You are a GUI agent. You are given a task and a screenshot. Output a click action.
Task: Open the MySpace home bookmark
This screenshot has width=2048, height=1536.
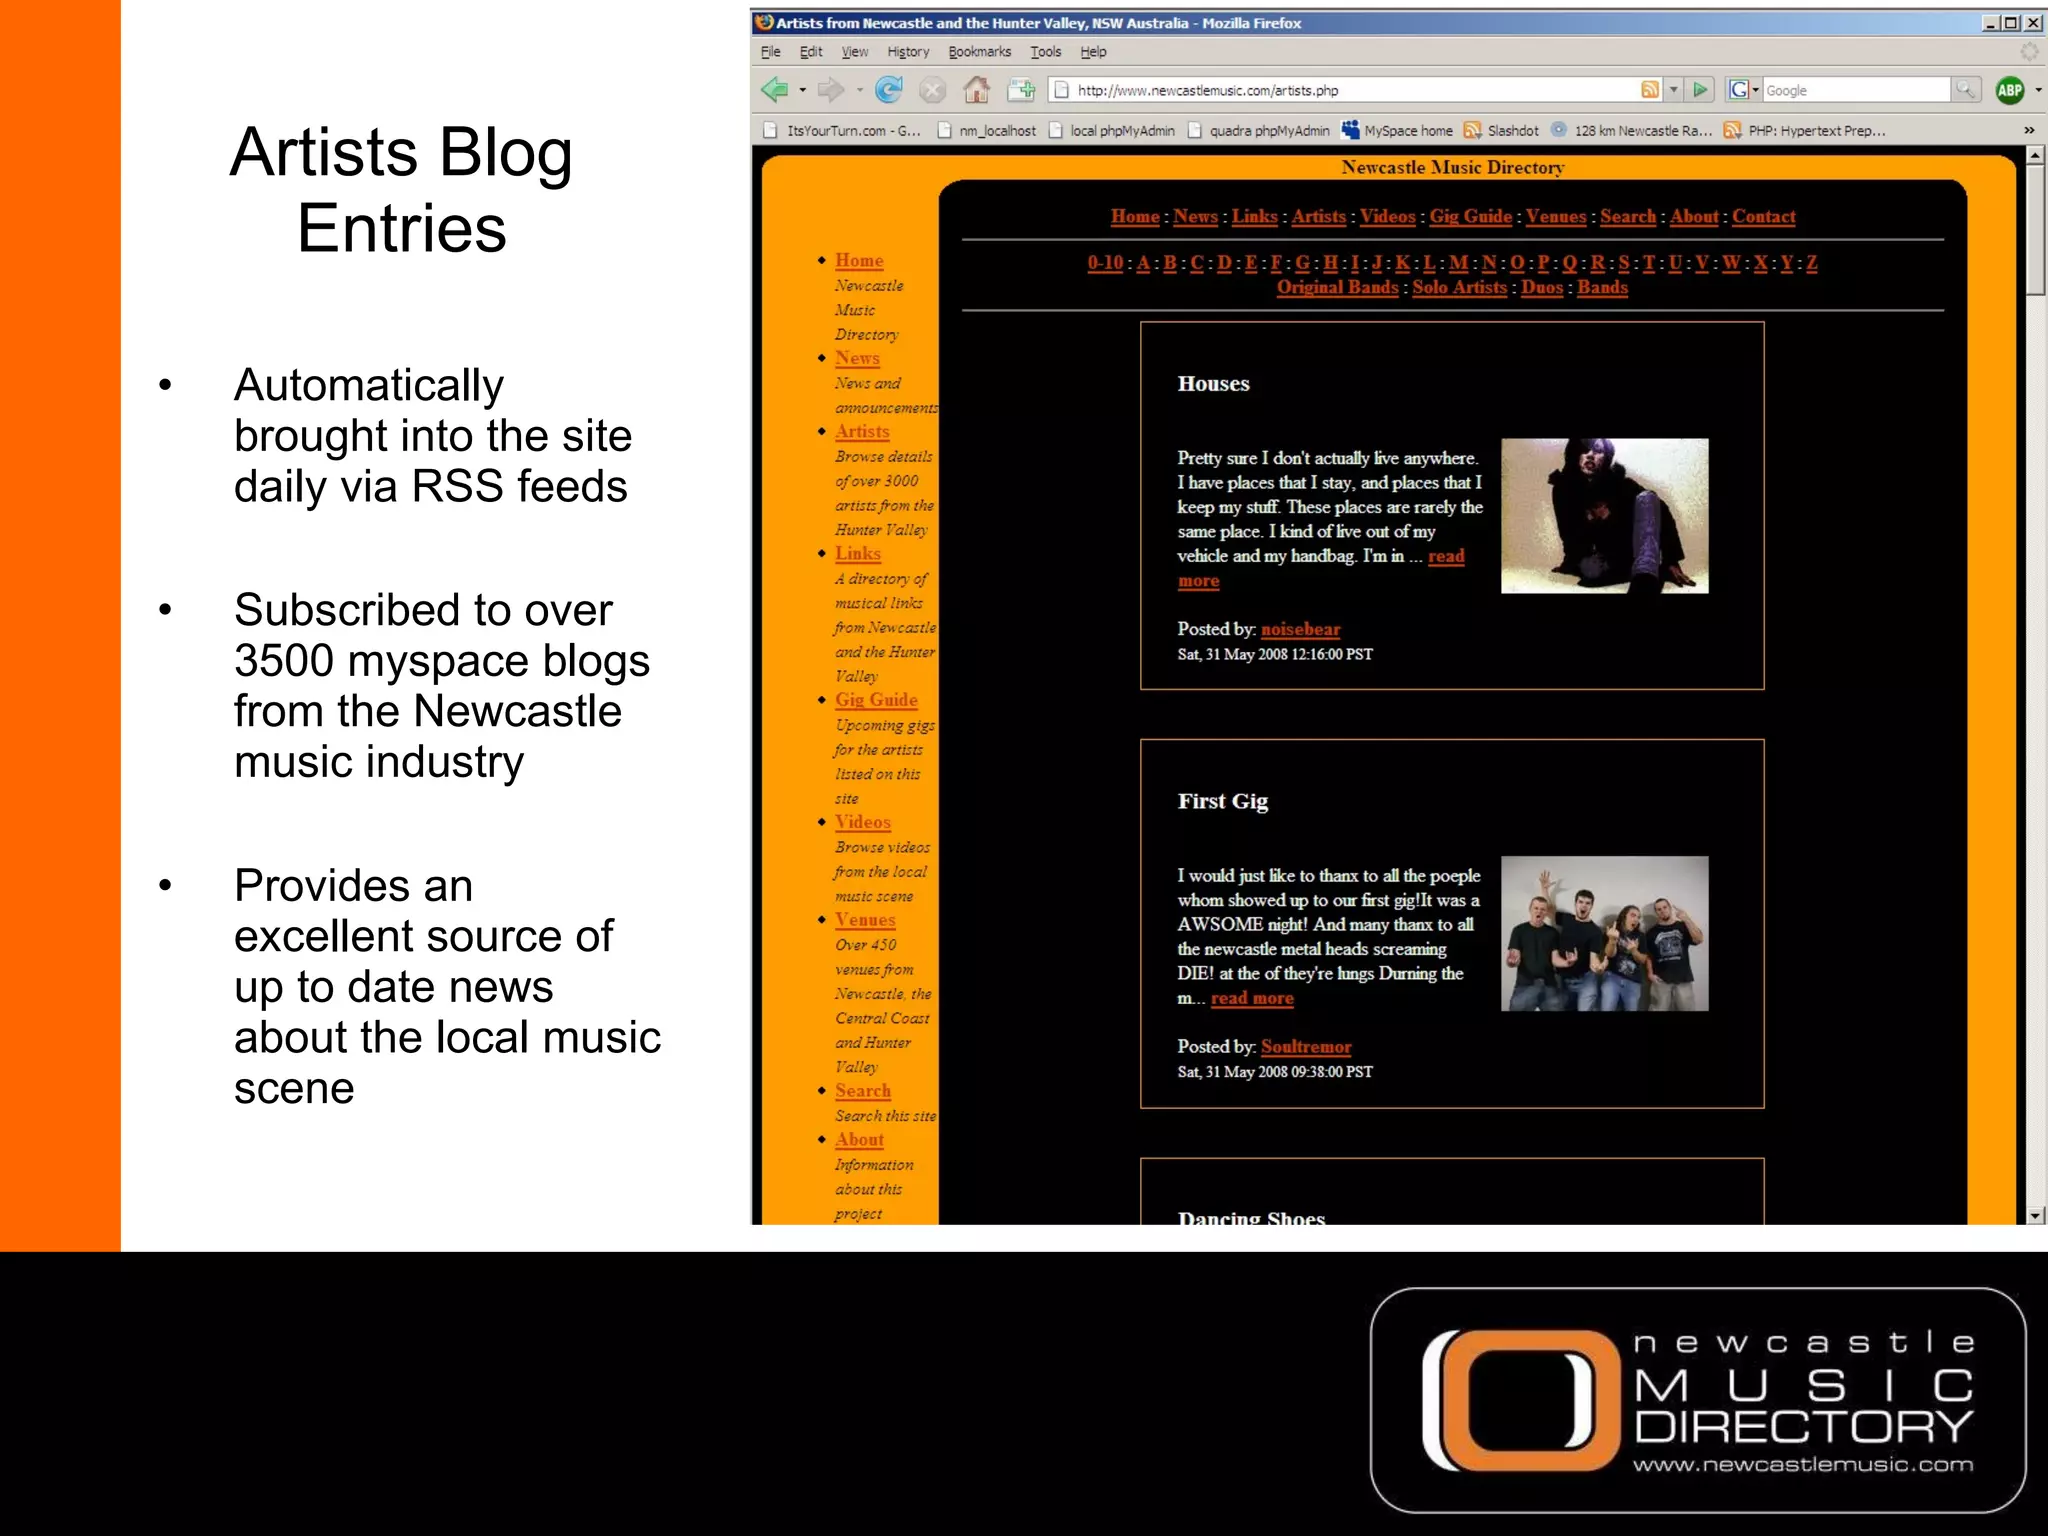[1397, 130]
